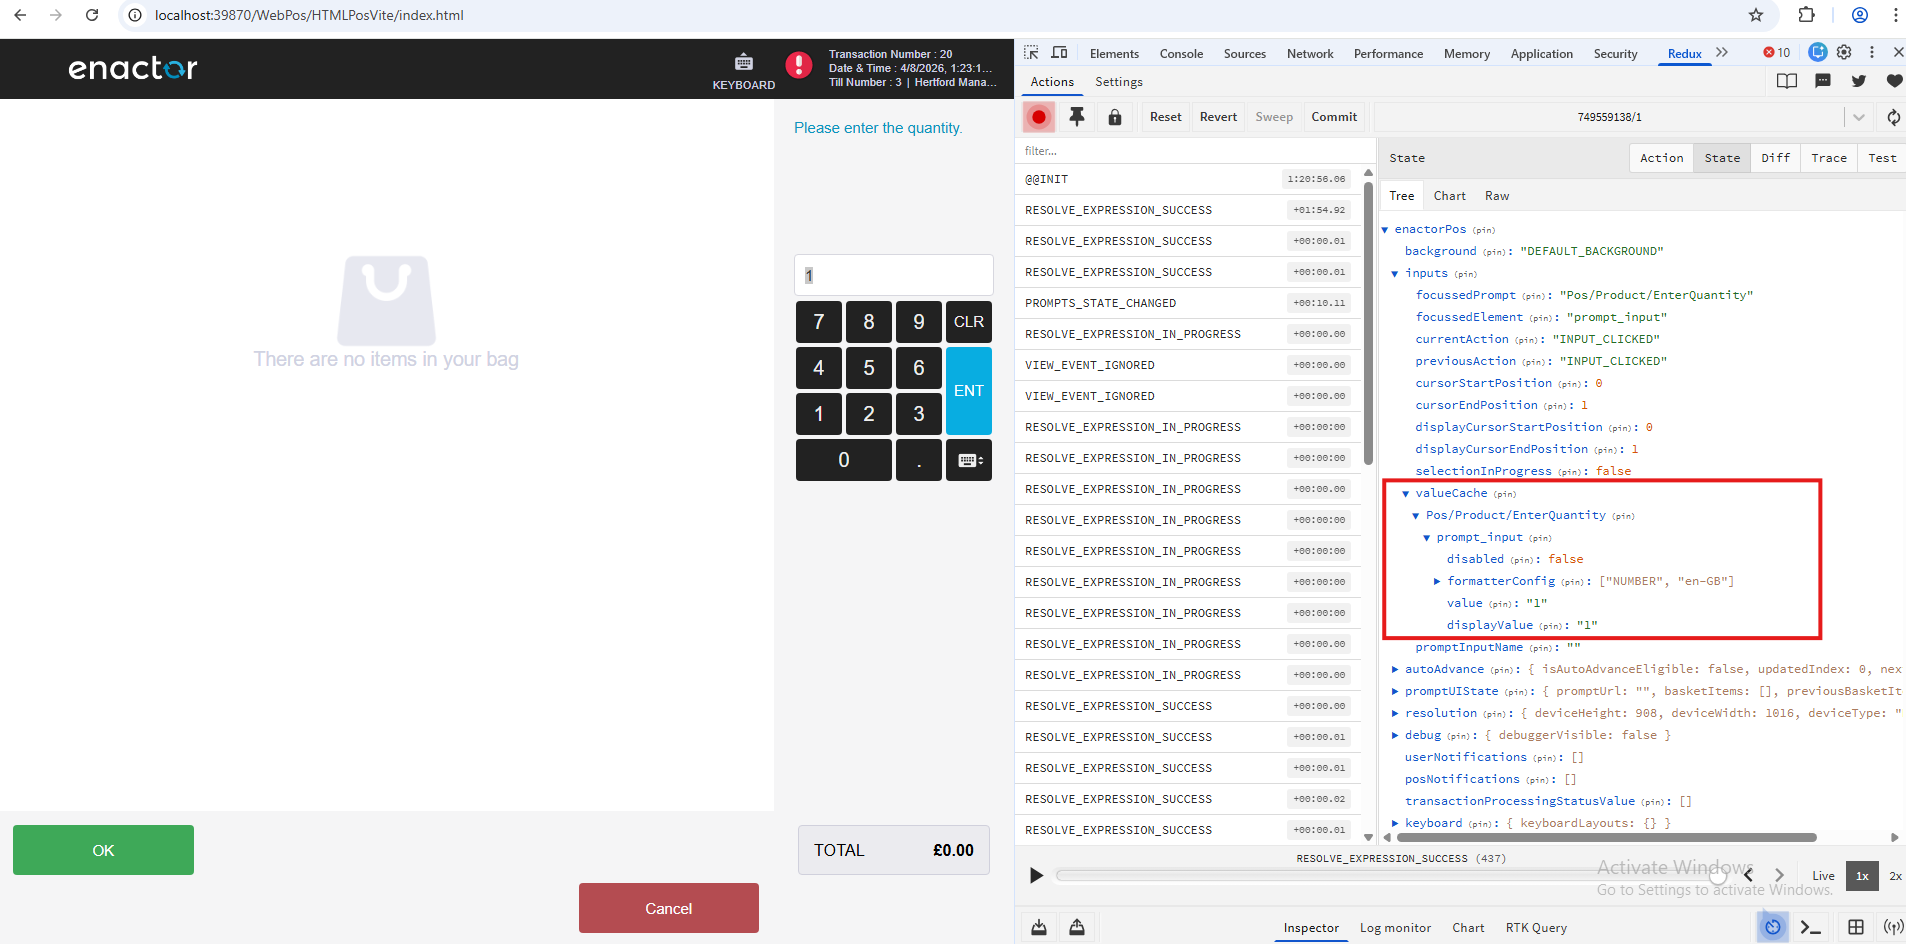This screenshot has height=944, width=1906.
Task: Click the pin icon to persist state
Action: (x=1077, y=117)
